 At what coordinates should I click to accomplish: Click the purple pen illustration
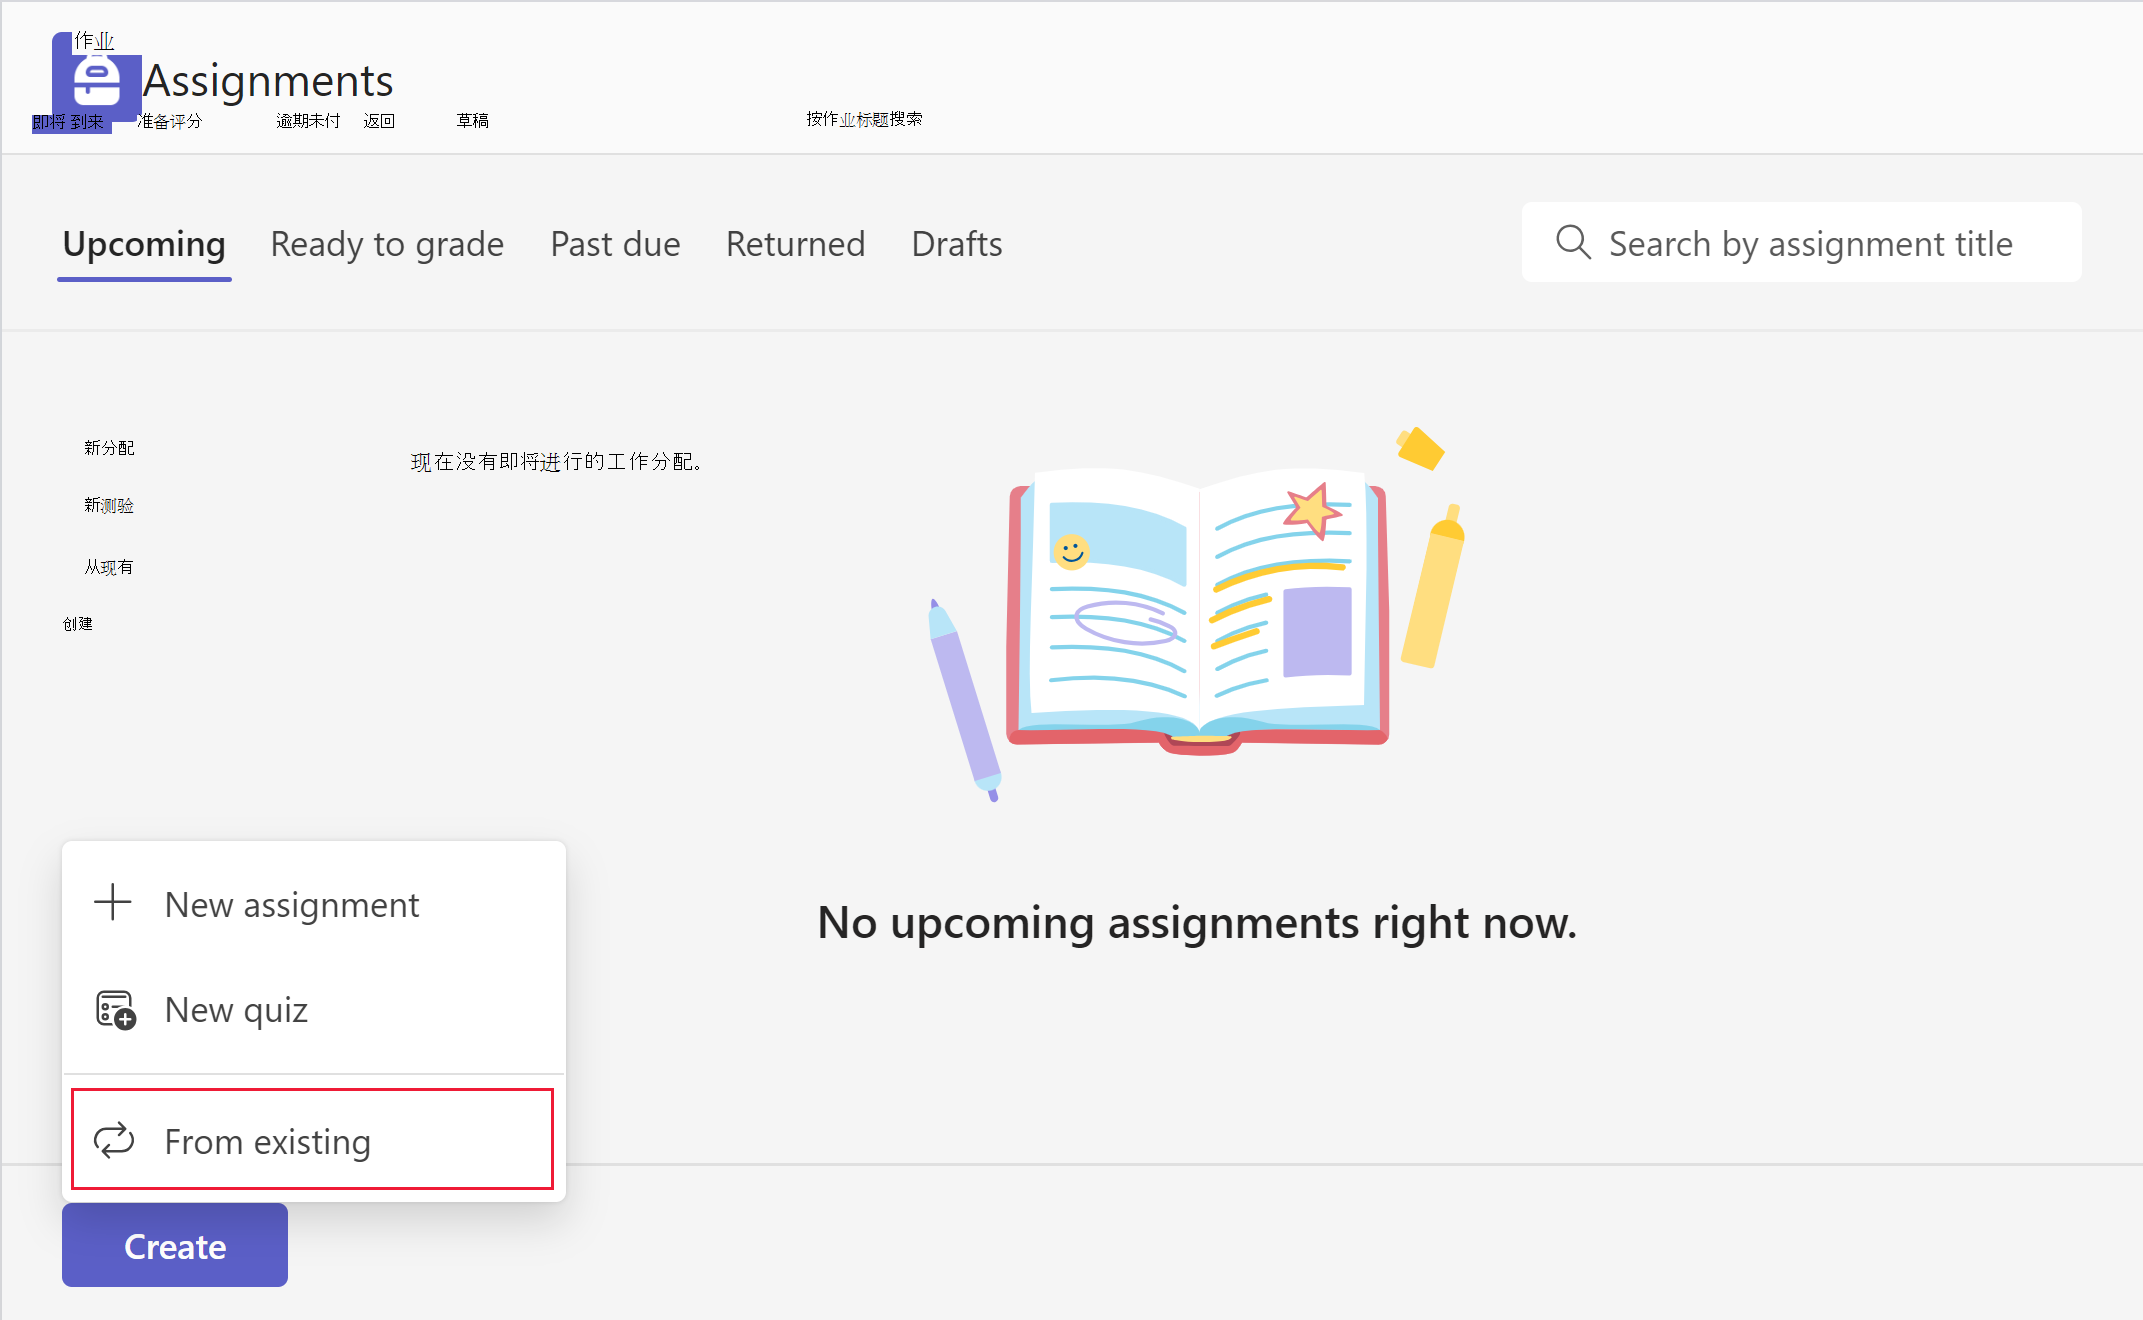click(964, 699)
